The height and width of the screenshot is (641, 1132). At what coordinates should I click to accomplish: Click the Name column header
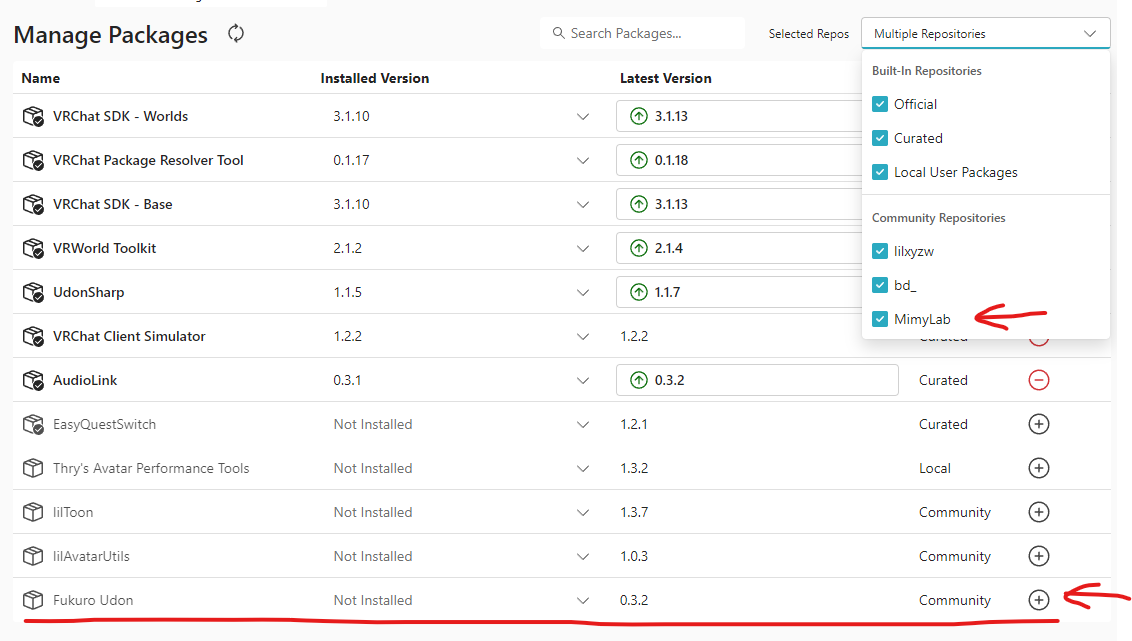[x=40, y=78]
